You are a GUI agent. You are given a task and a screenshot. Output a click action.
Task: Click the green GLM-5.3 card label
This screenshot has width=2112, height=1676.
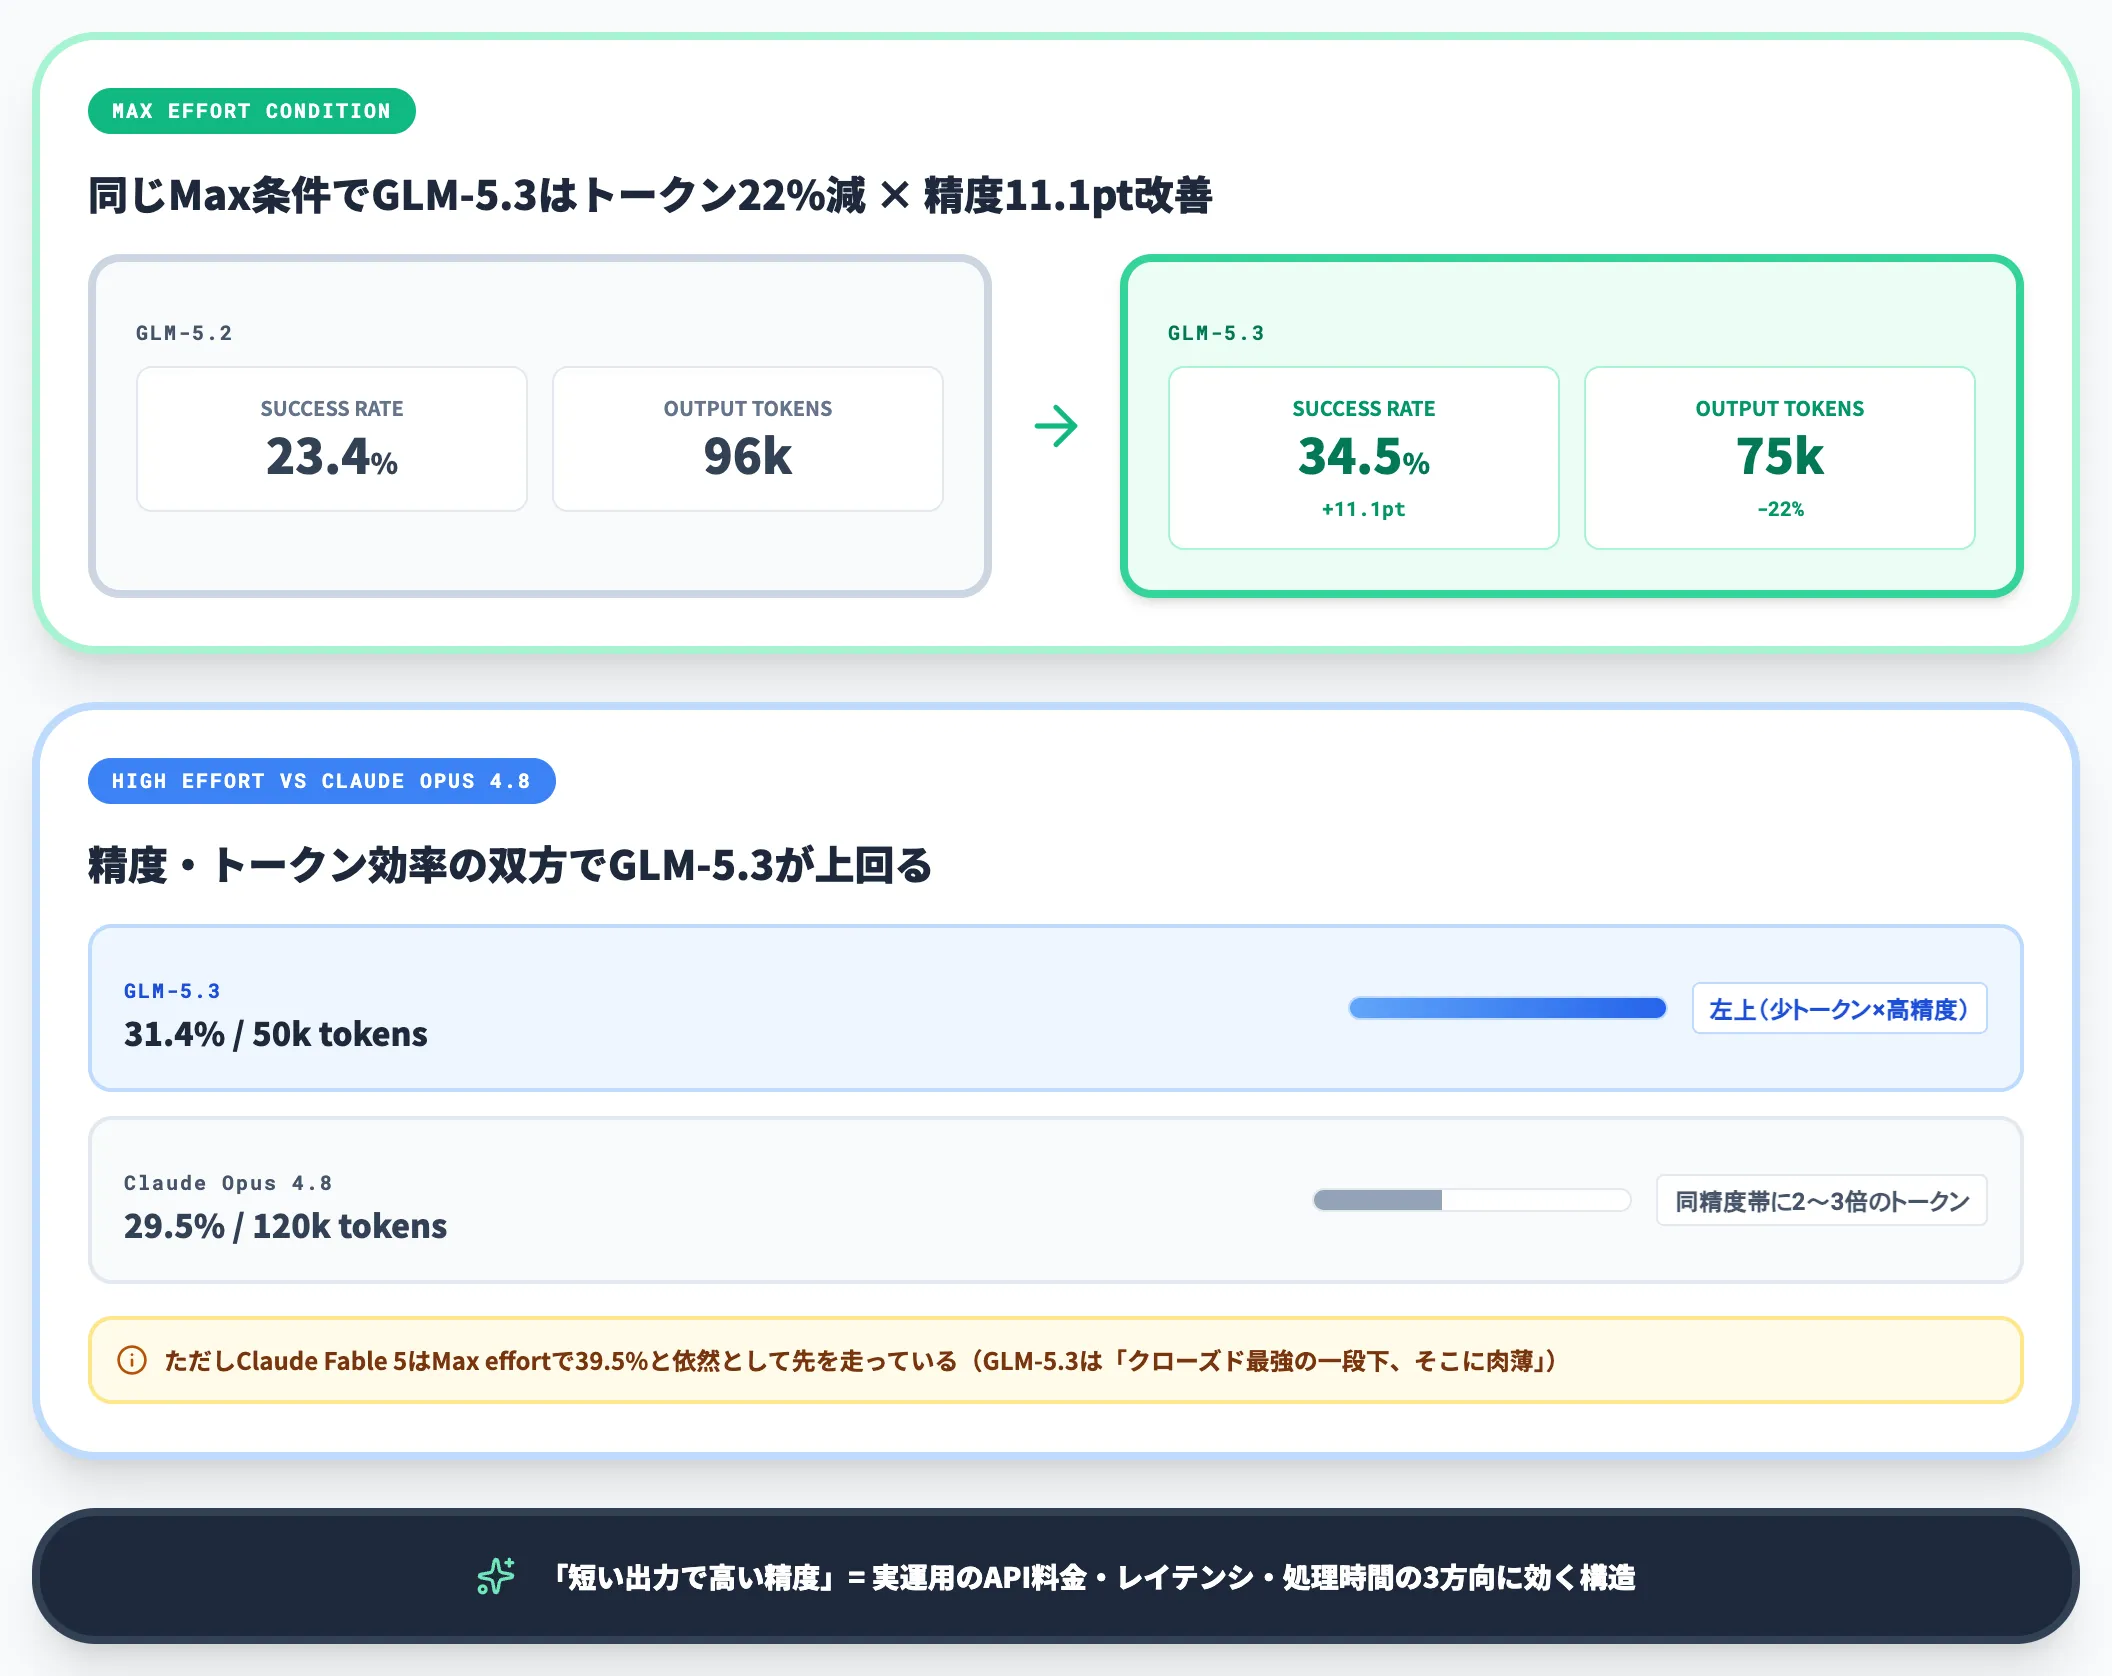pos(1216,333)
